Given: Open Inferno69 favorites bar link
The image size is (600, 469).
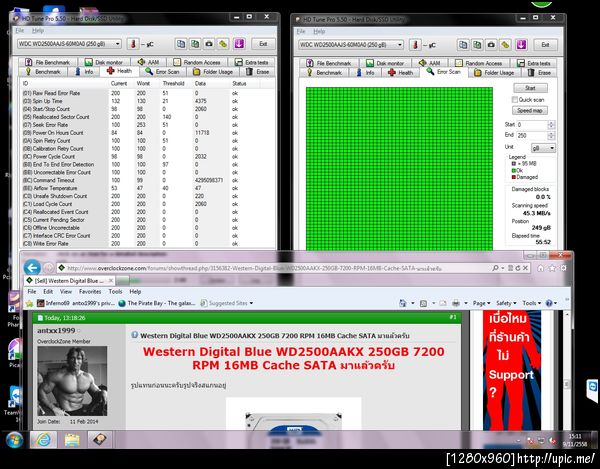Looking at the screenshot, I should click(75, 303).
